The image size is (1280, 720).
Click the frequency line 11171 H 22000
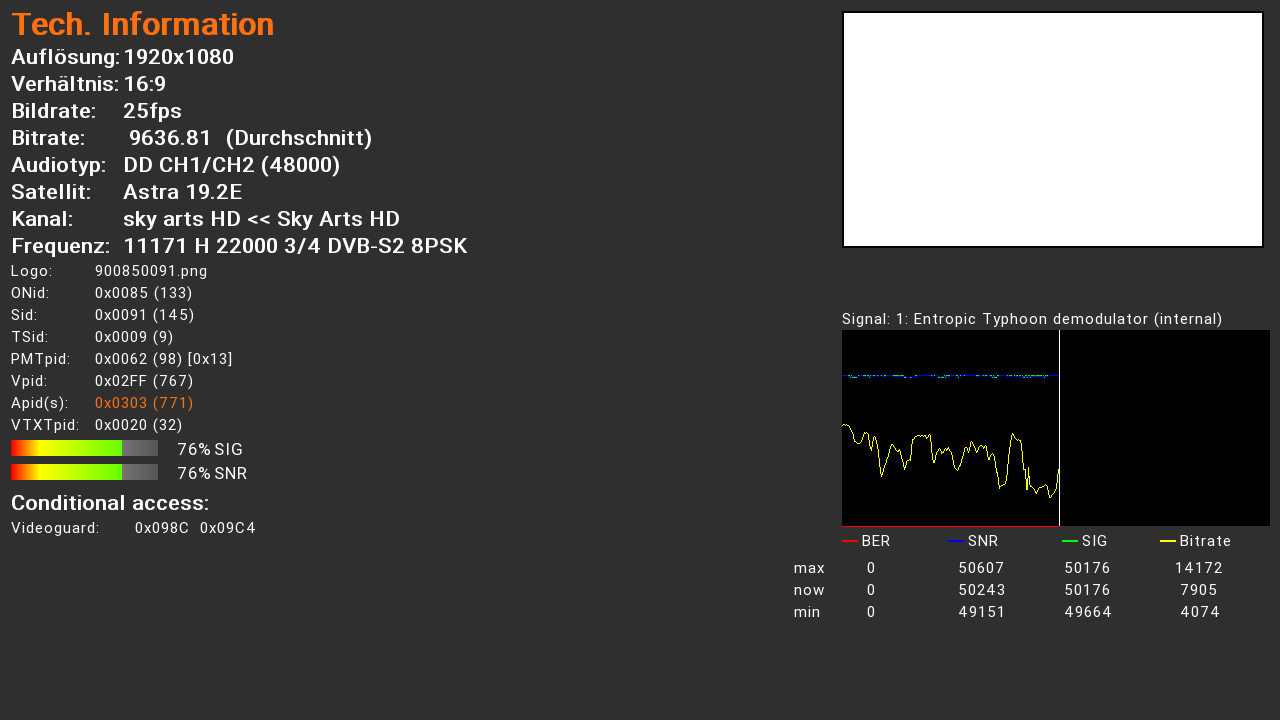click(x=295, y=246)
